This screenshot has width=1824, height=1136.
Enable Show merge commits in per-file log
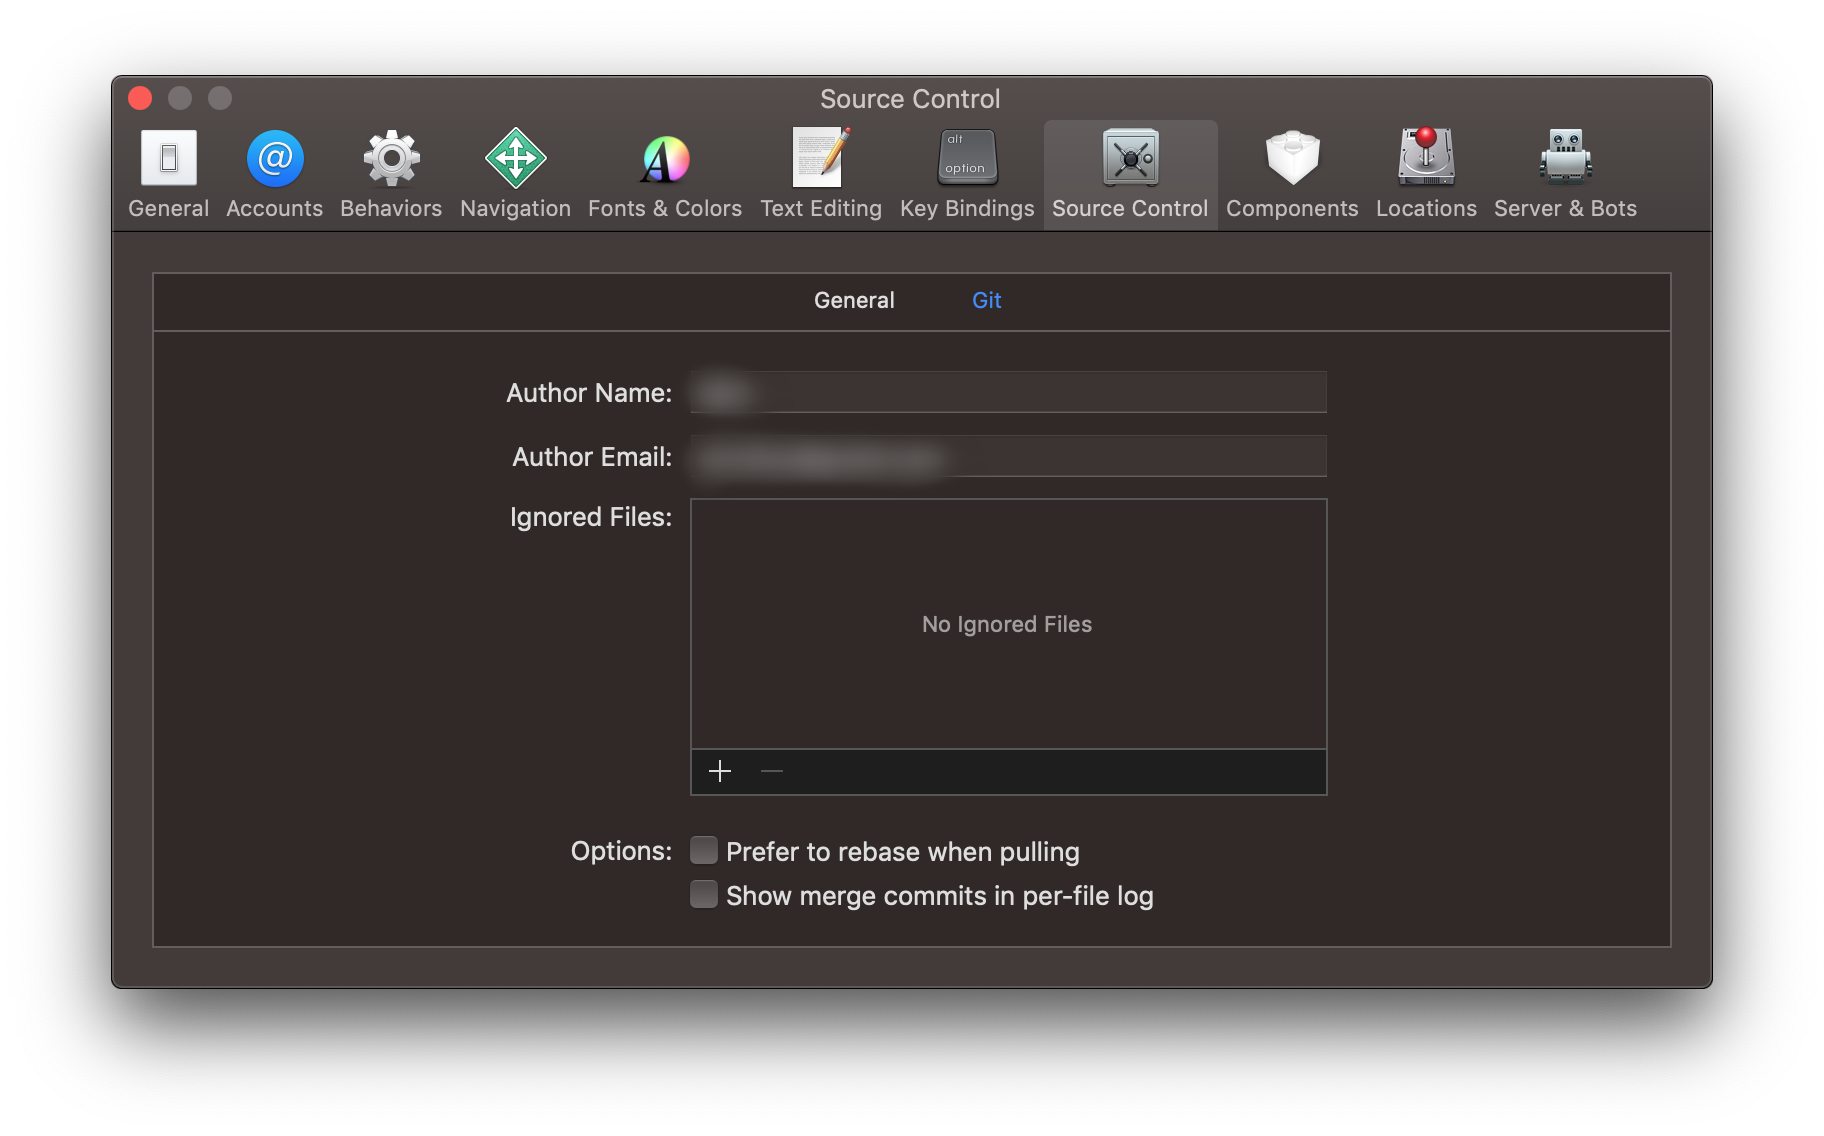tap(704, 894)
